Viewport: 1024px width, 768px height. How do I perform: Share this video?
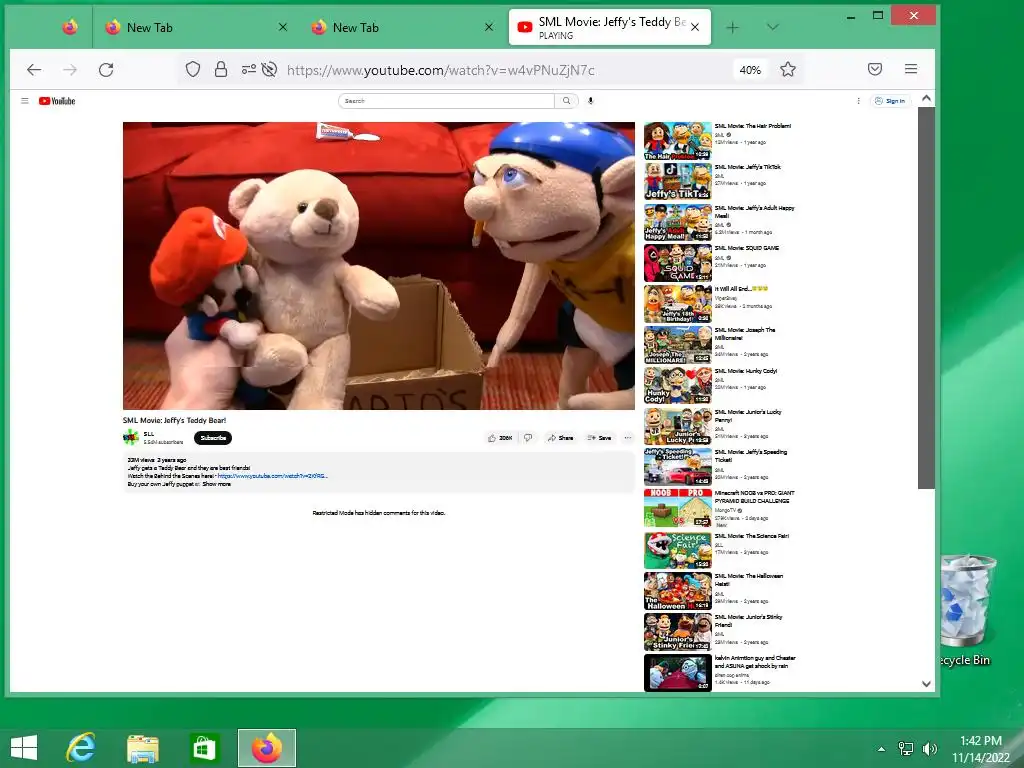pos(560,438)
